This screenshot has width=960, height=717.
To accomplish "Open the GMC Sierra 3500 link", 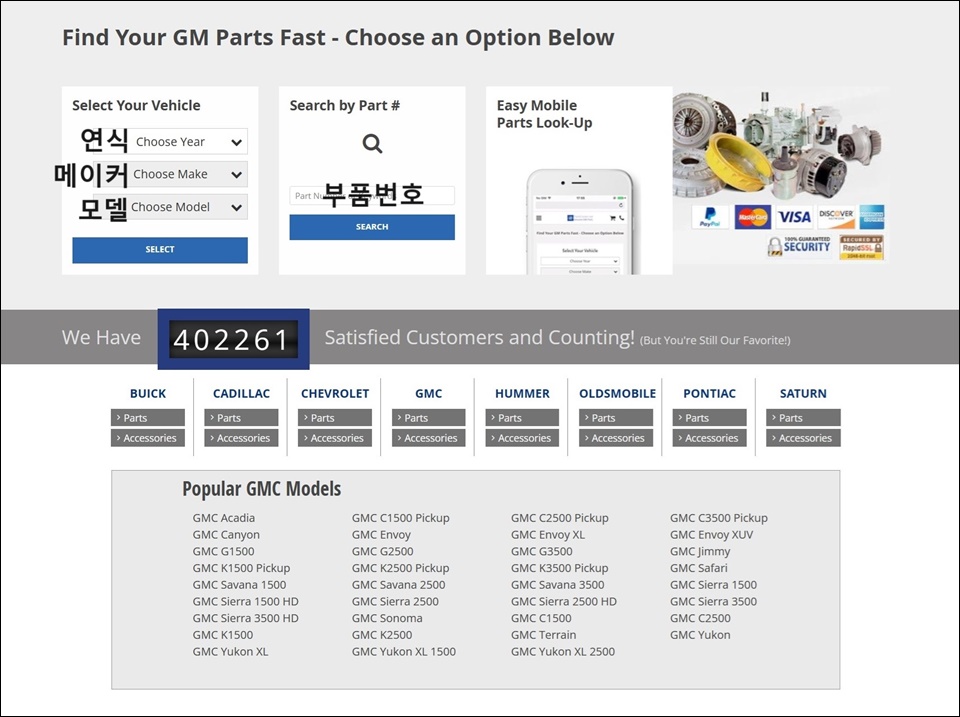I will [x=713, y=601].
